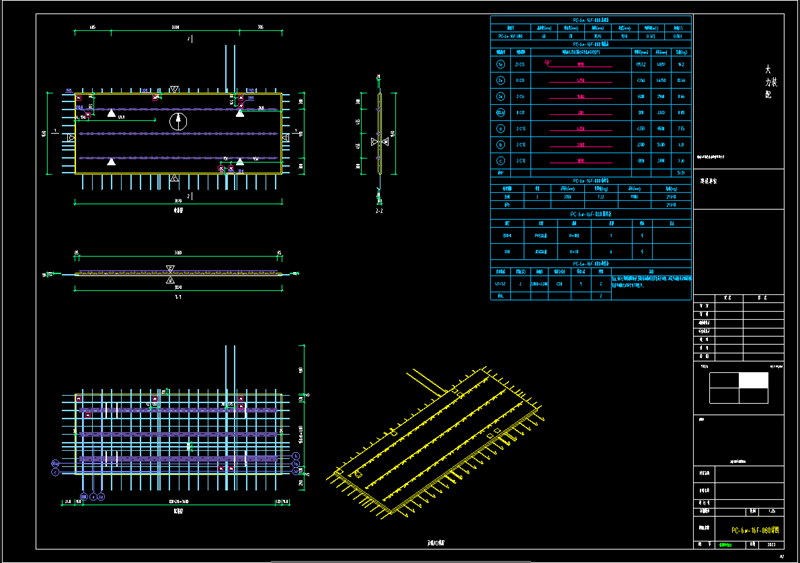The image size is (800, 563).
Task: Select the "1-1" section label below the elevation view
Action: [178, 297]
